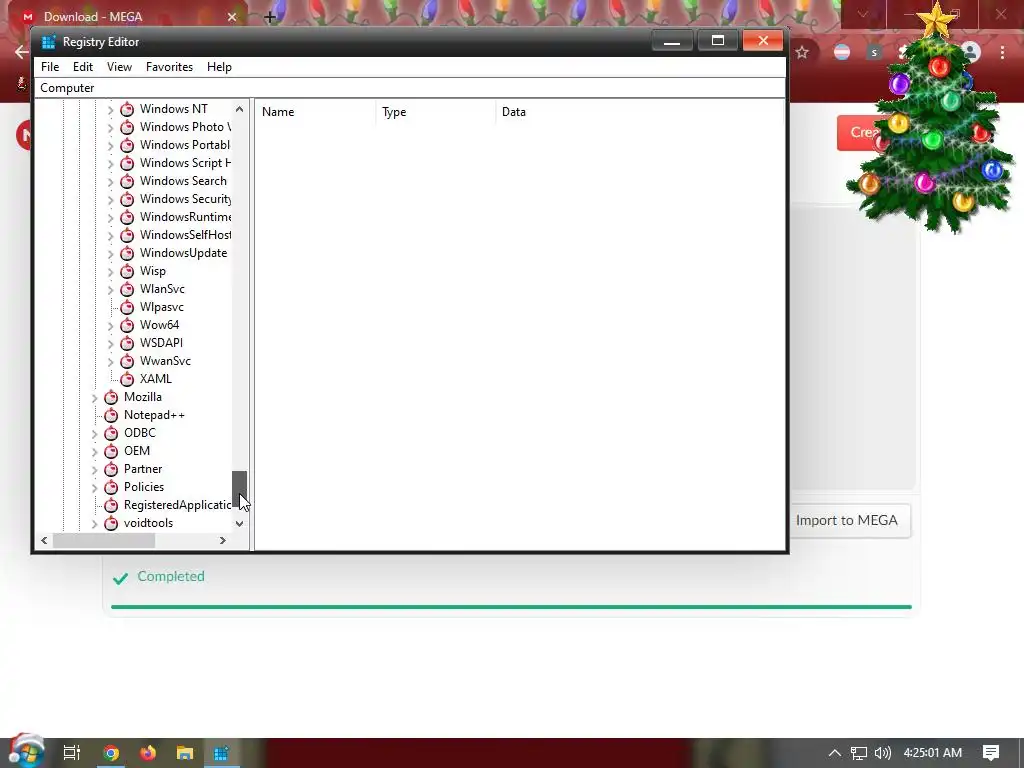Click the Windows Search key ornament icon
The image size is (1024, 768).
127,181
